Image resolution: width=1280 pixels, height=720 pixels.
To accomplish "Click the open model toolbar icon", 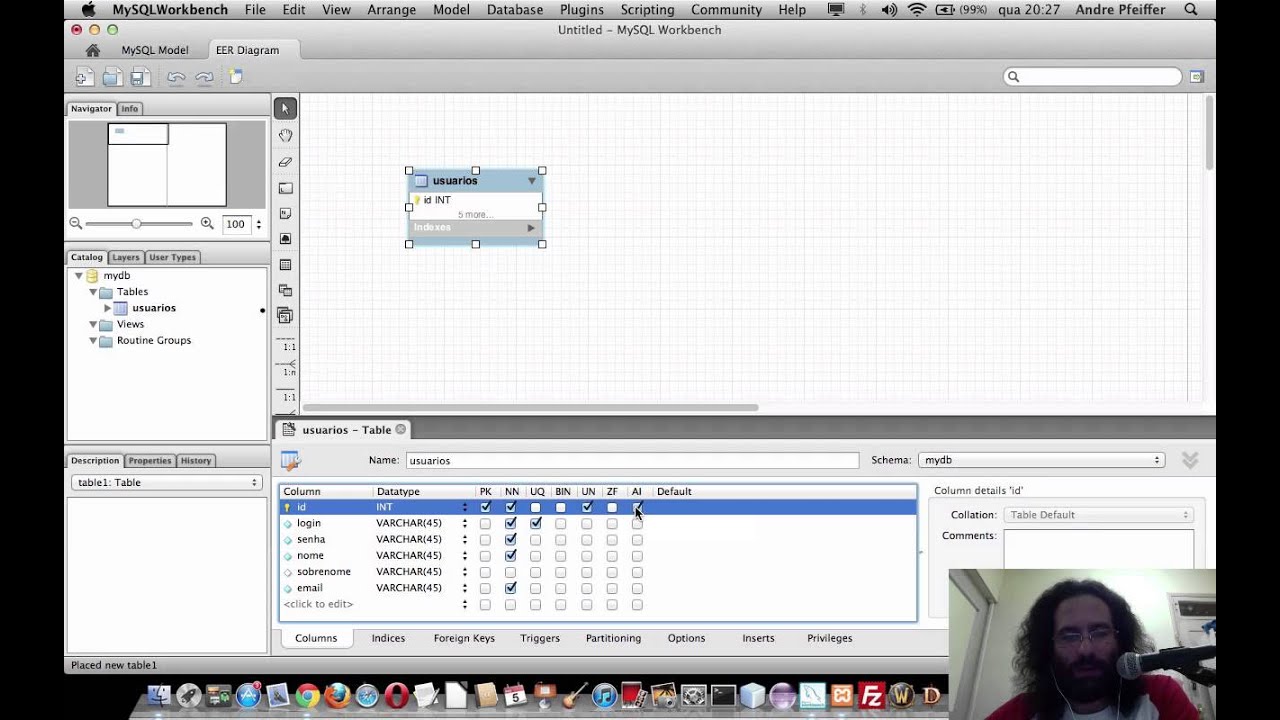I will [112, 77].
